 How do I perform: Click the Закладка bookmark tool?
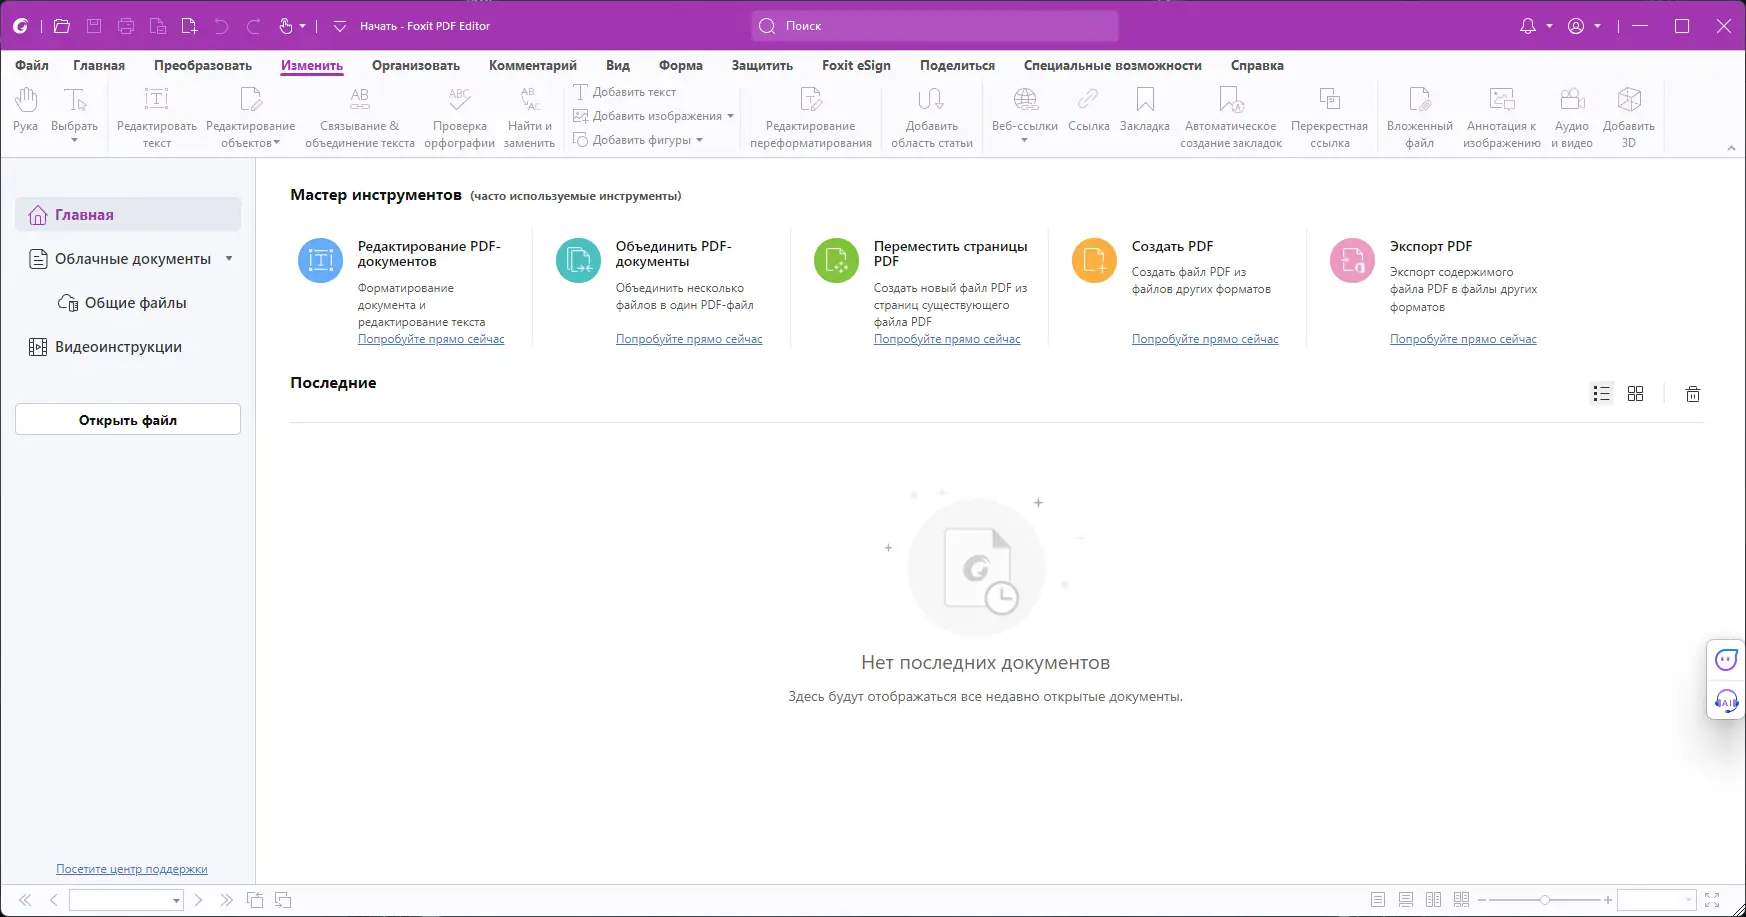coord(1145,110)
